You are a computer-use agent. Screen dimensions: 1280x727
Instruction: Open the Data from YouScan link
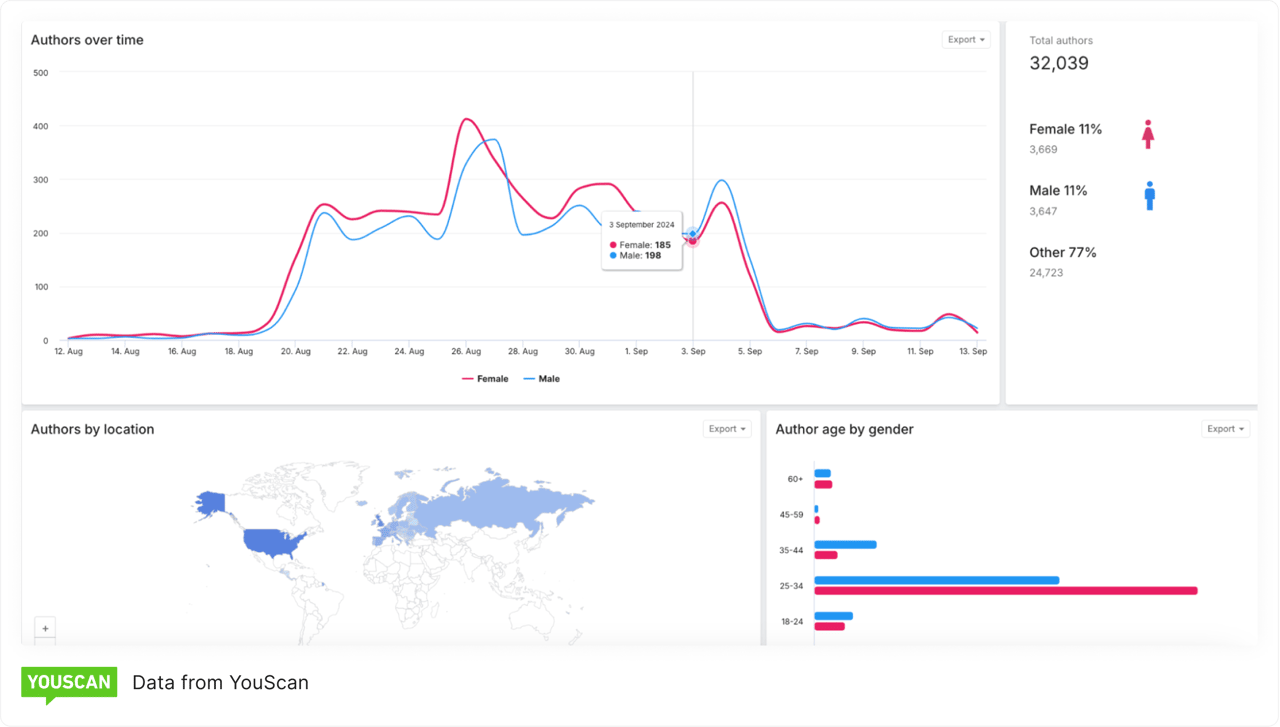coord(220,682)
